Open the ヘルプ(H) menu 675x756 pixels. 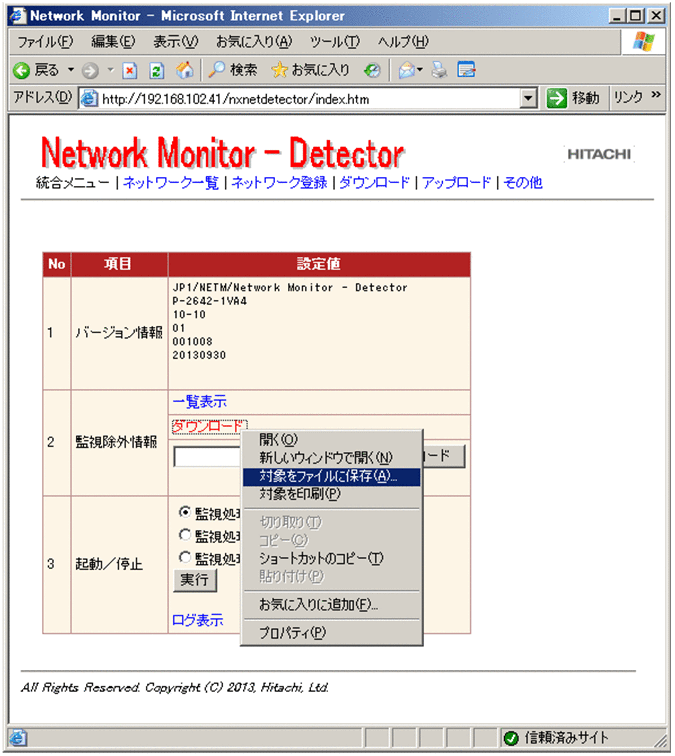[403, 42]
